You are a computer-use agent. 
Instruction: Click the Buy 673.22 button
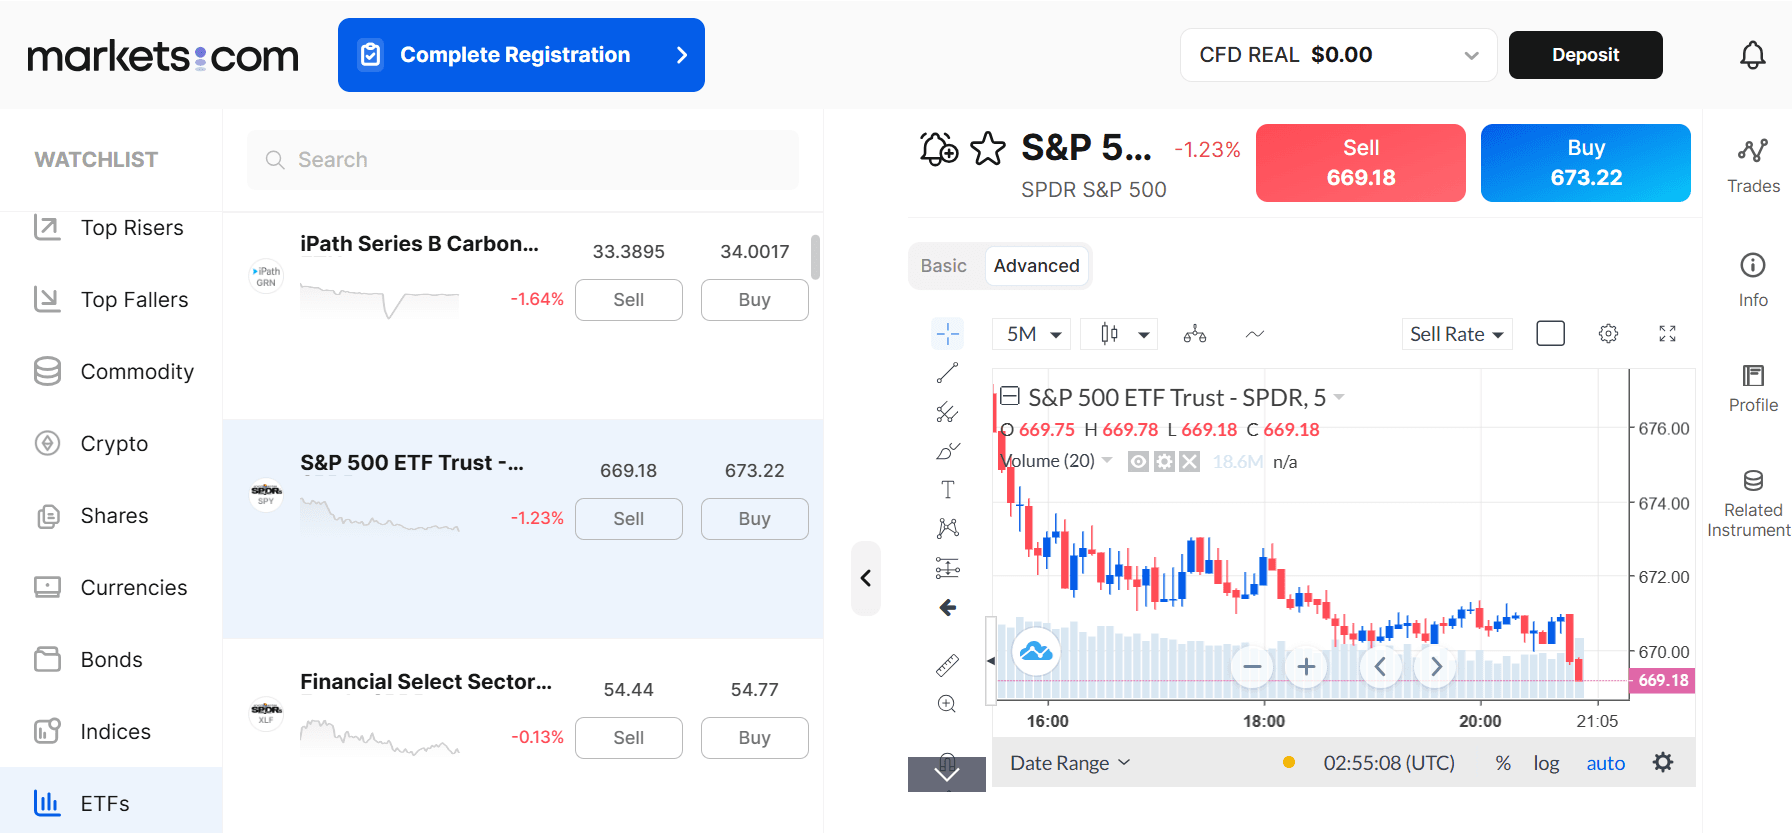pyautogui.click(x=1585, y=162)
